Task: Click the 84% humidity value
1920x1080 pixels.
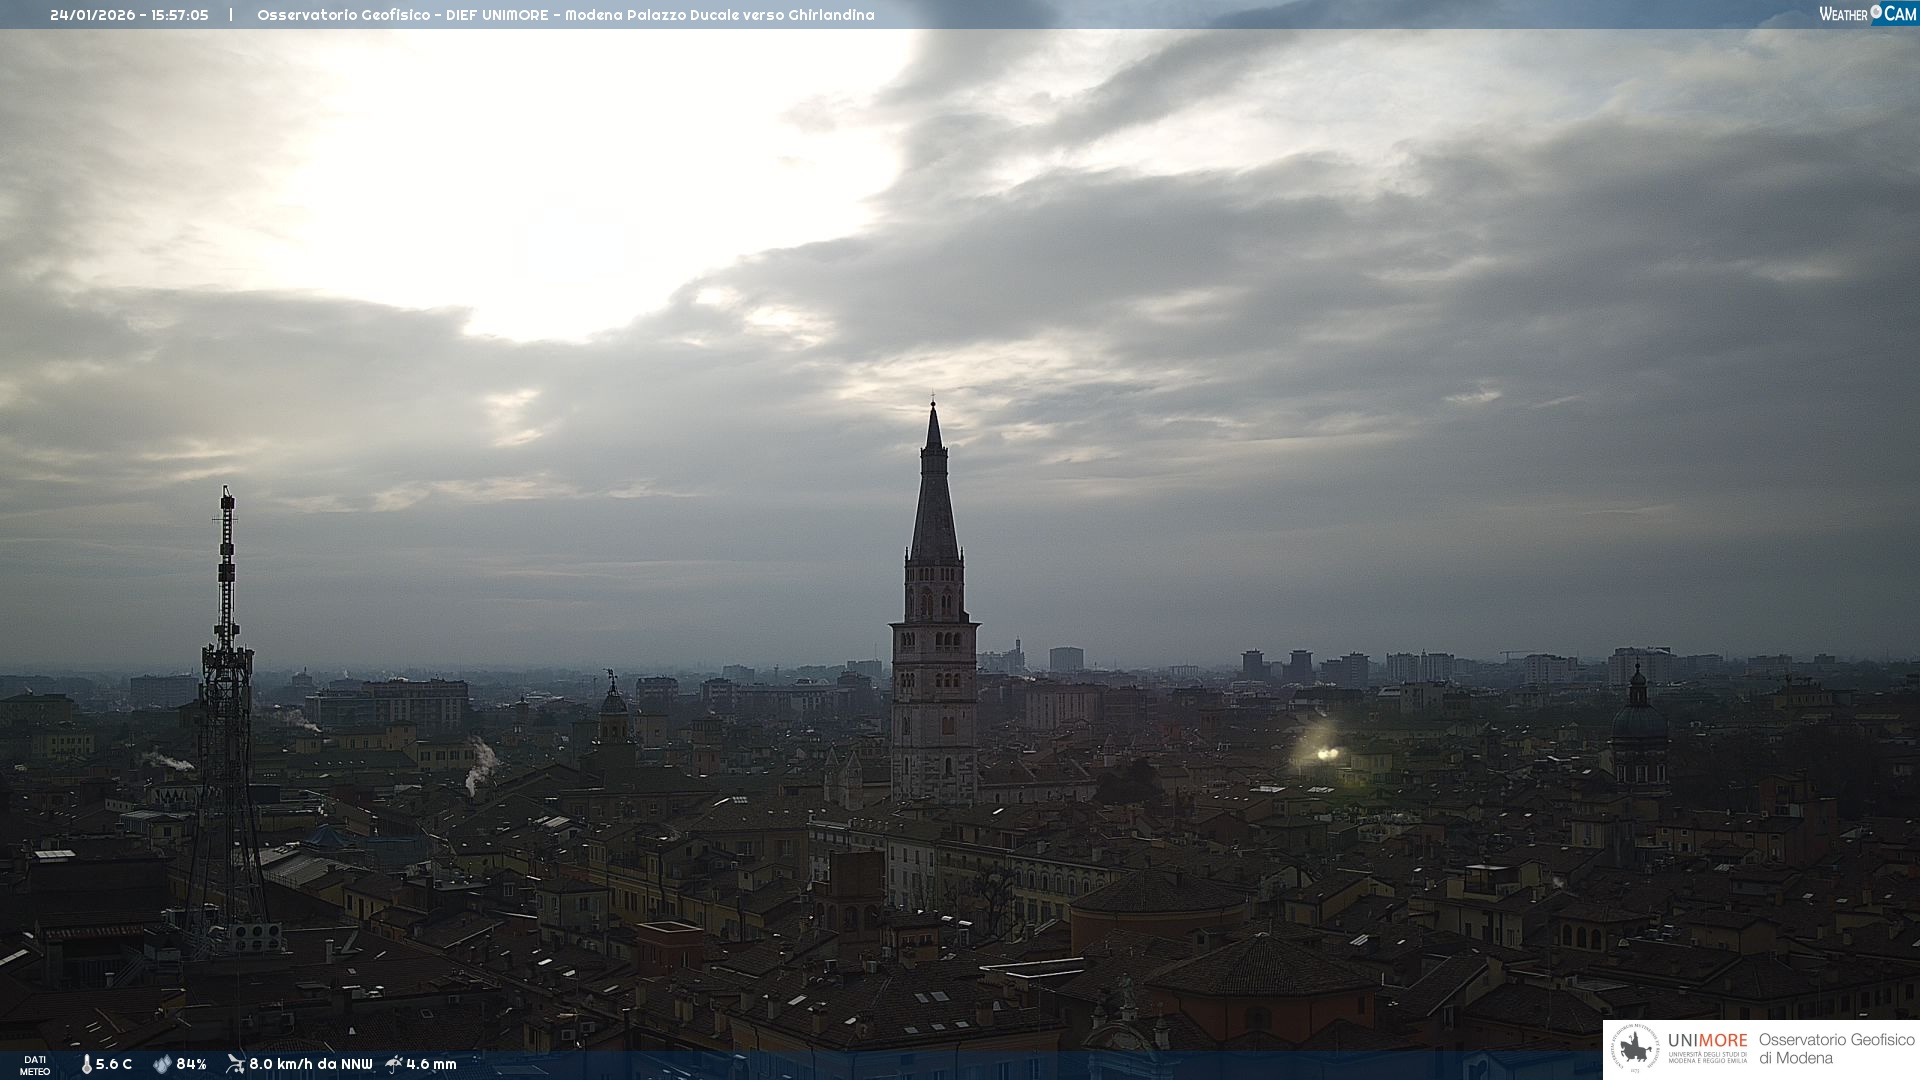Action: (191, 1064)
